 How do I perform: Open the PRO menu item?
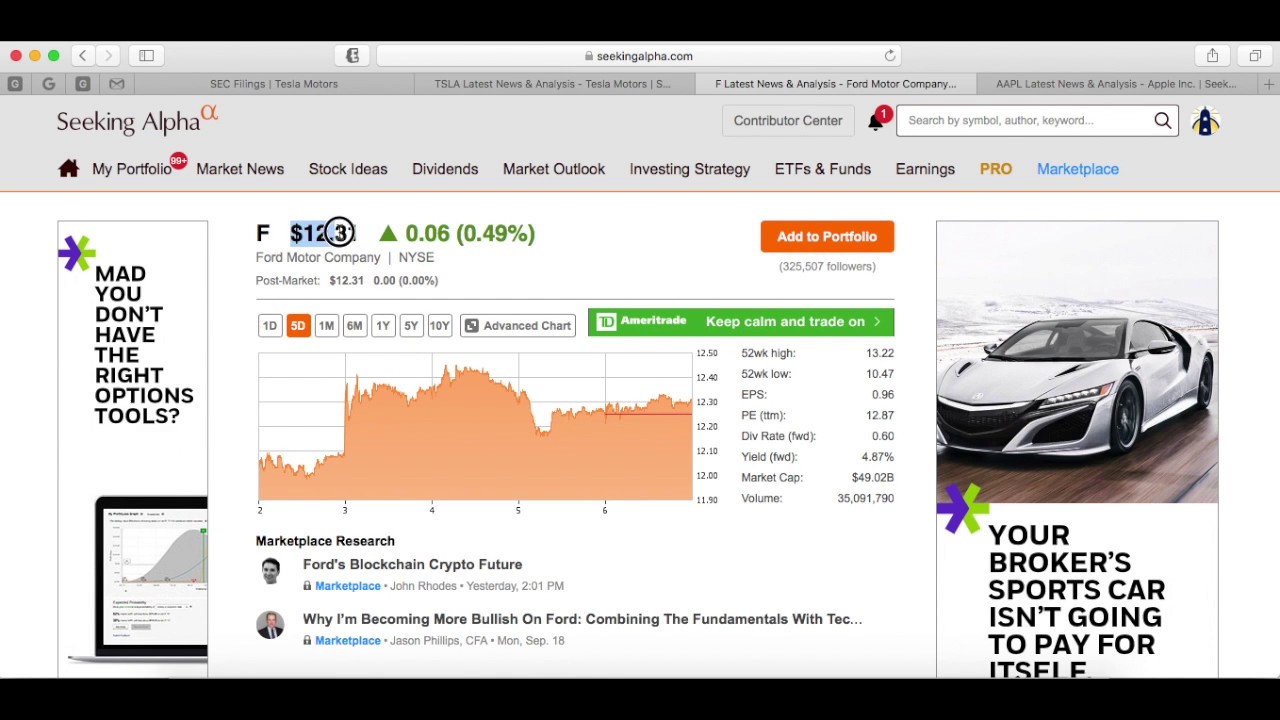tap(996, 169)
